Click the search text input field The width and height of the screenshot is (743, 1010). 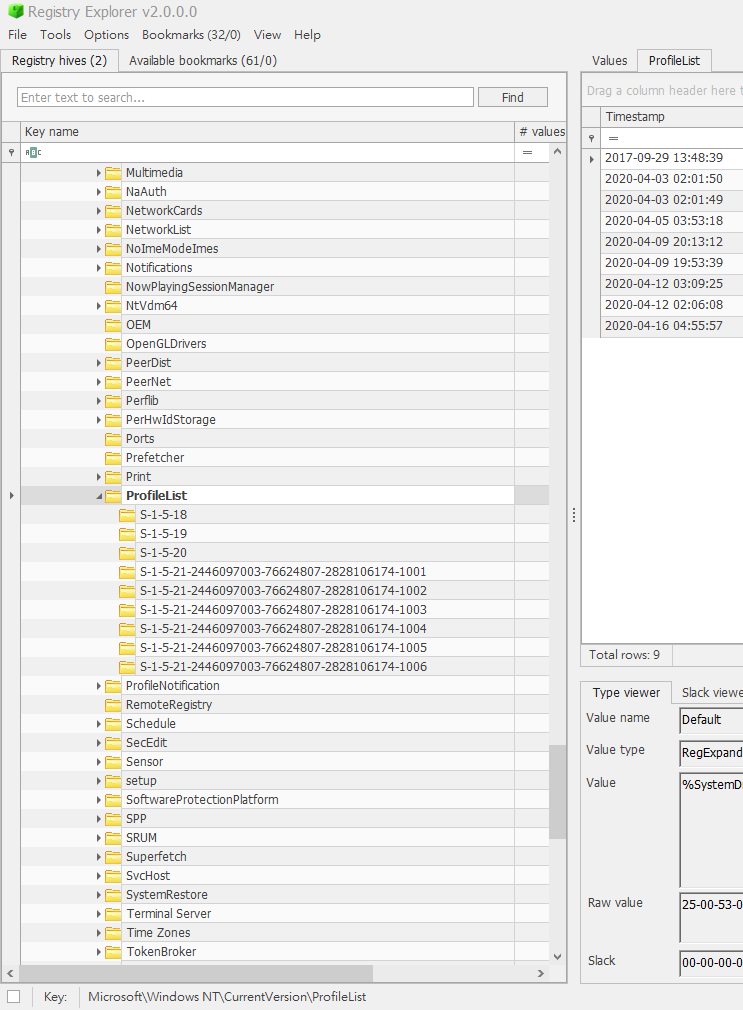pos(246,97)
